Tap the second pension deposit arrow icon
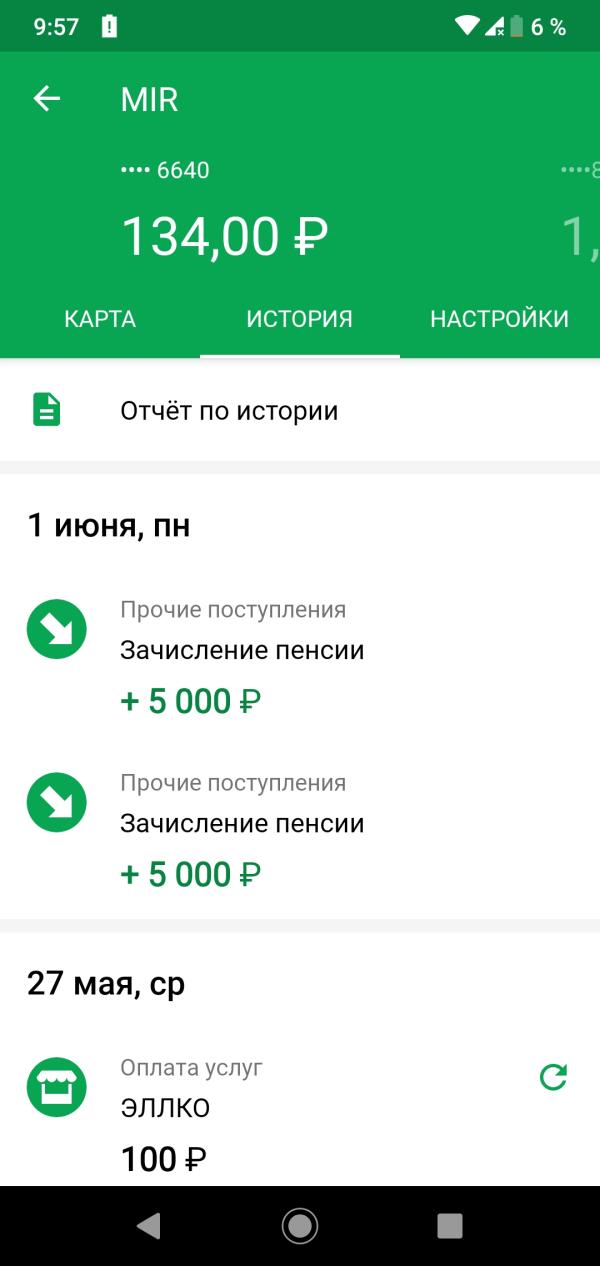Image resolution: width=600 pixels, height=1266 pixels. click(56, 803)
